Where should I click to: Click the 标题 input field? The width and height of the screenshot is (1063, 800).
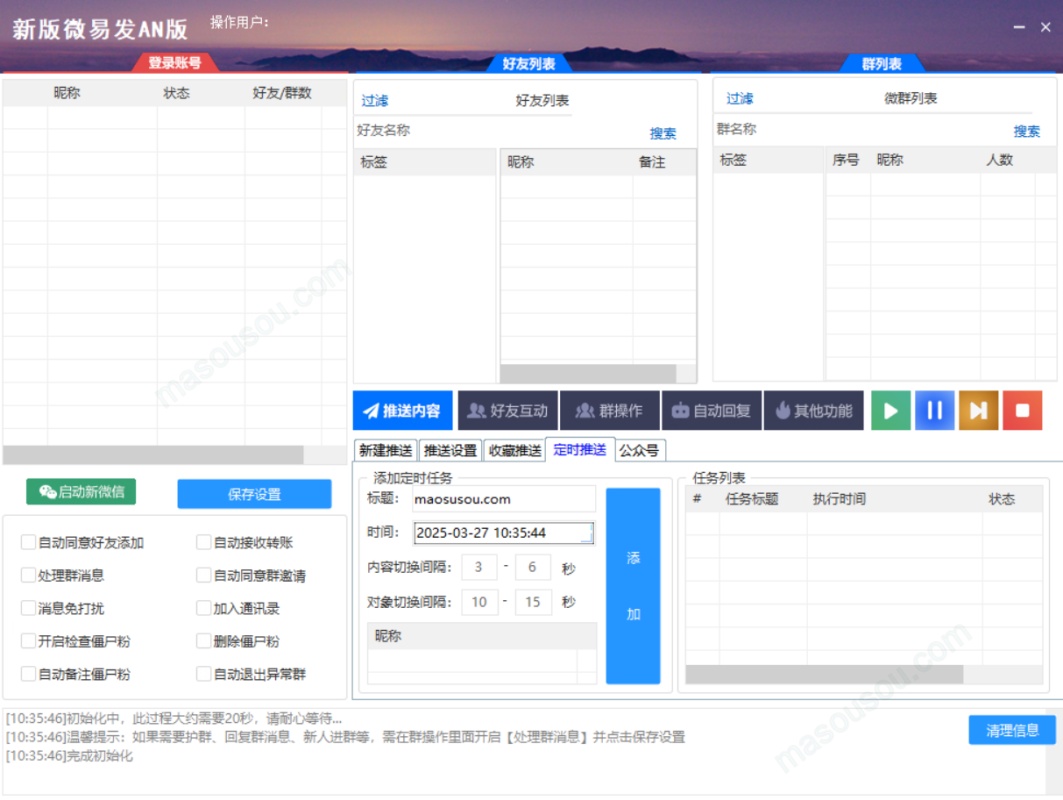504,499
